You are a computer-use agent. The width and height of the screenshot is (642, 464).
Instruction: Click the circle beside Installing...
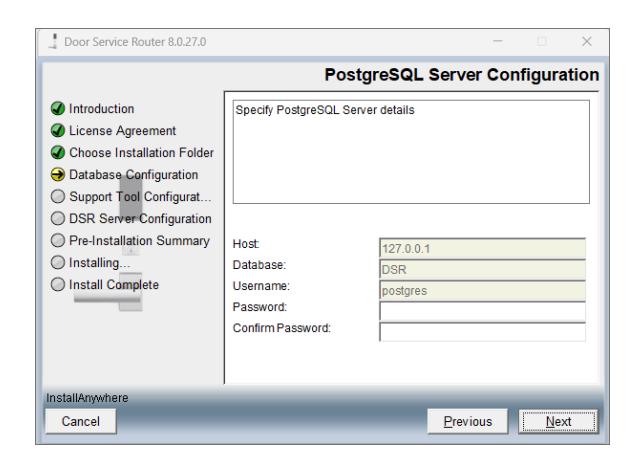[x=58, y=263]
